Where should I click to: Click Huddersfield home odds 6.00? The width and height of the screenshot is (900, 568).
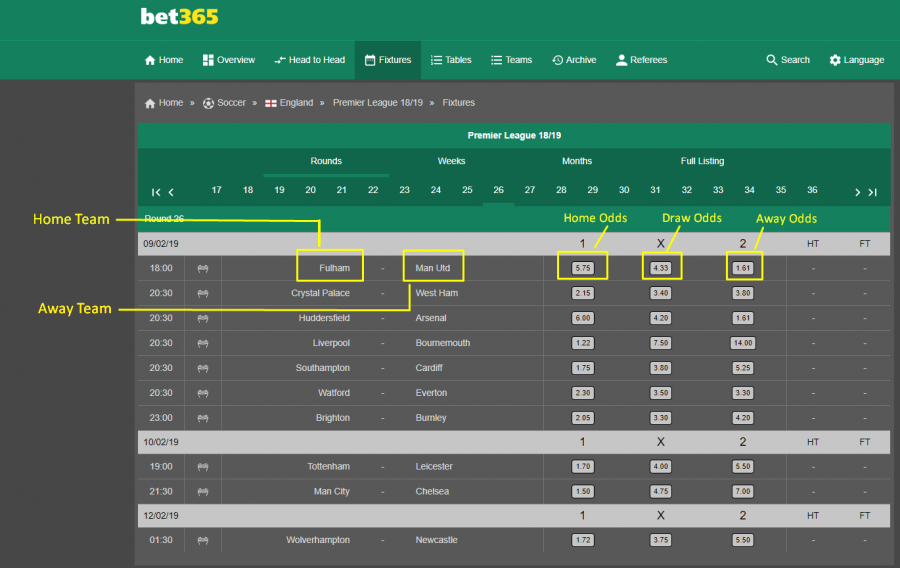click(583, 318)
